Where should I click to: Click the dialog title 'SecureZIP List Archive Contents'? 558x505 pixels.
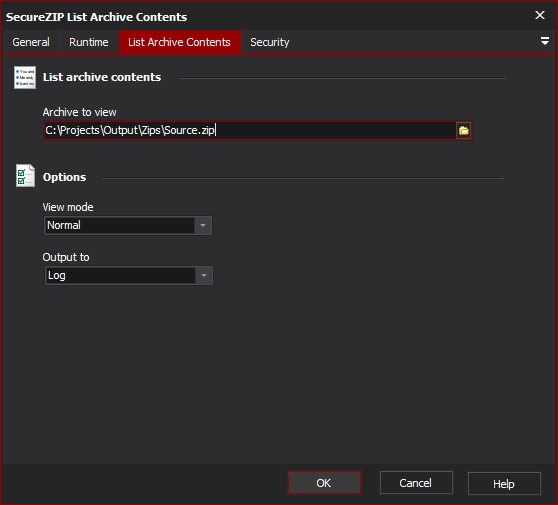(x=96, y=17)
